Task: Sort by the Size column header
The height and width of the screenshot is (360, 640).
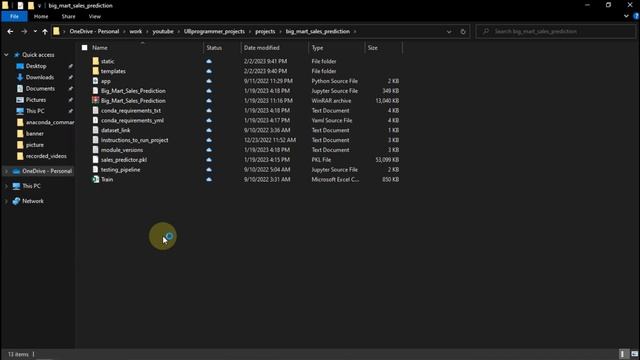Action: (x=372, y=48)
